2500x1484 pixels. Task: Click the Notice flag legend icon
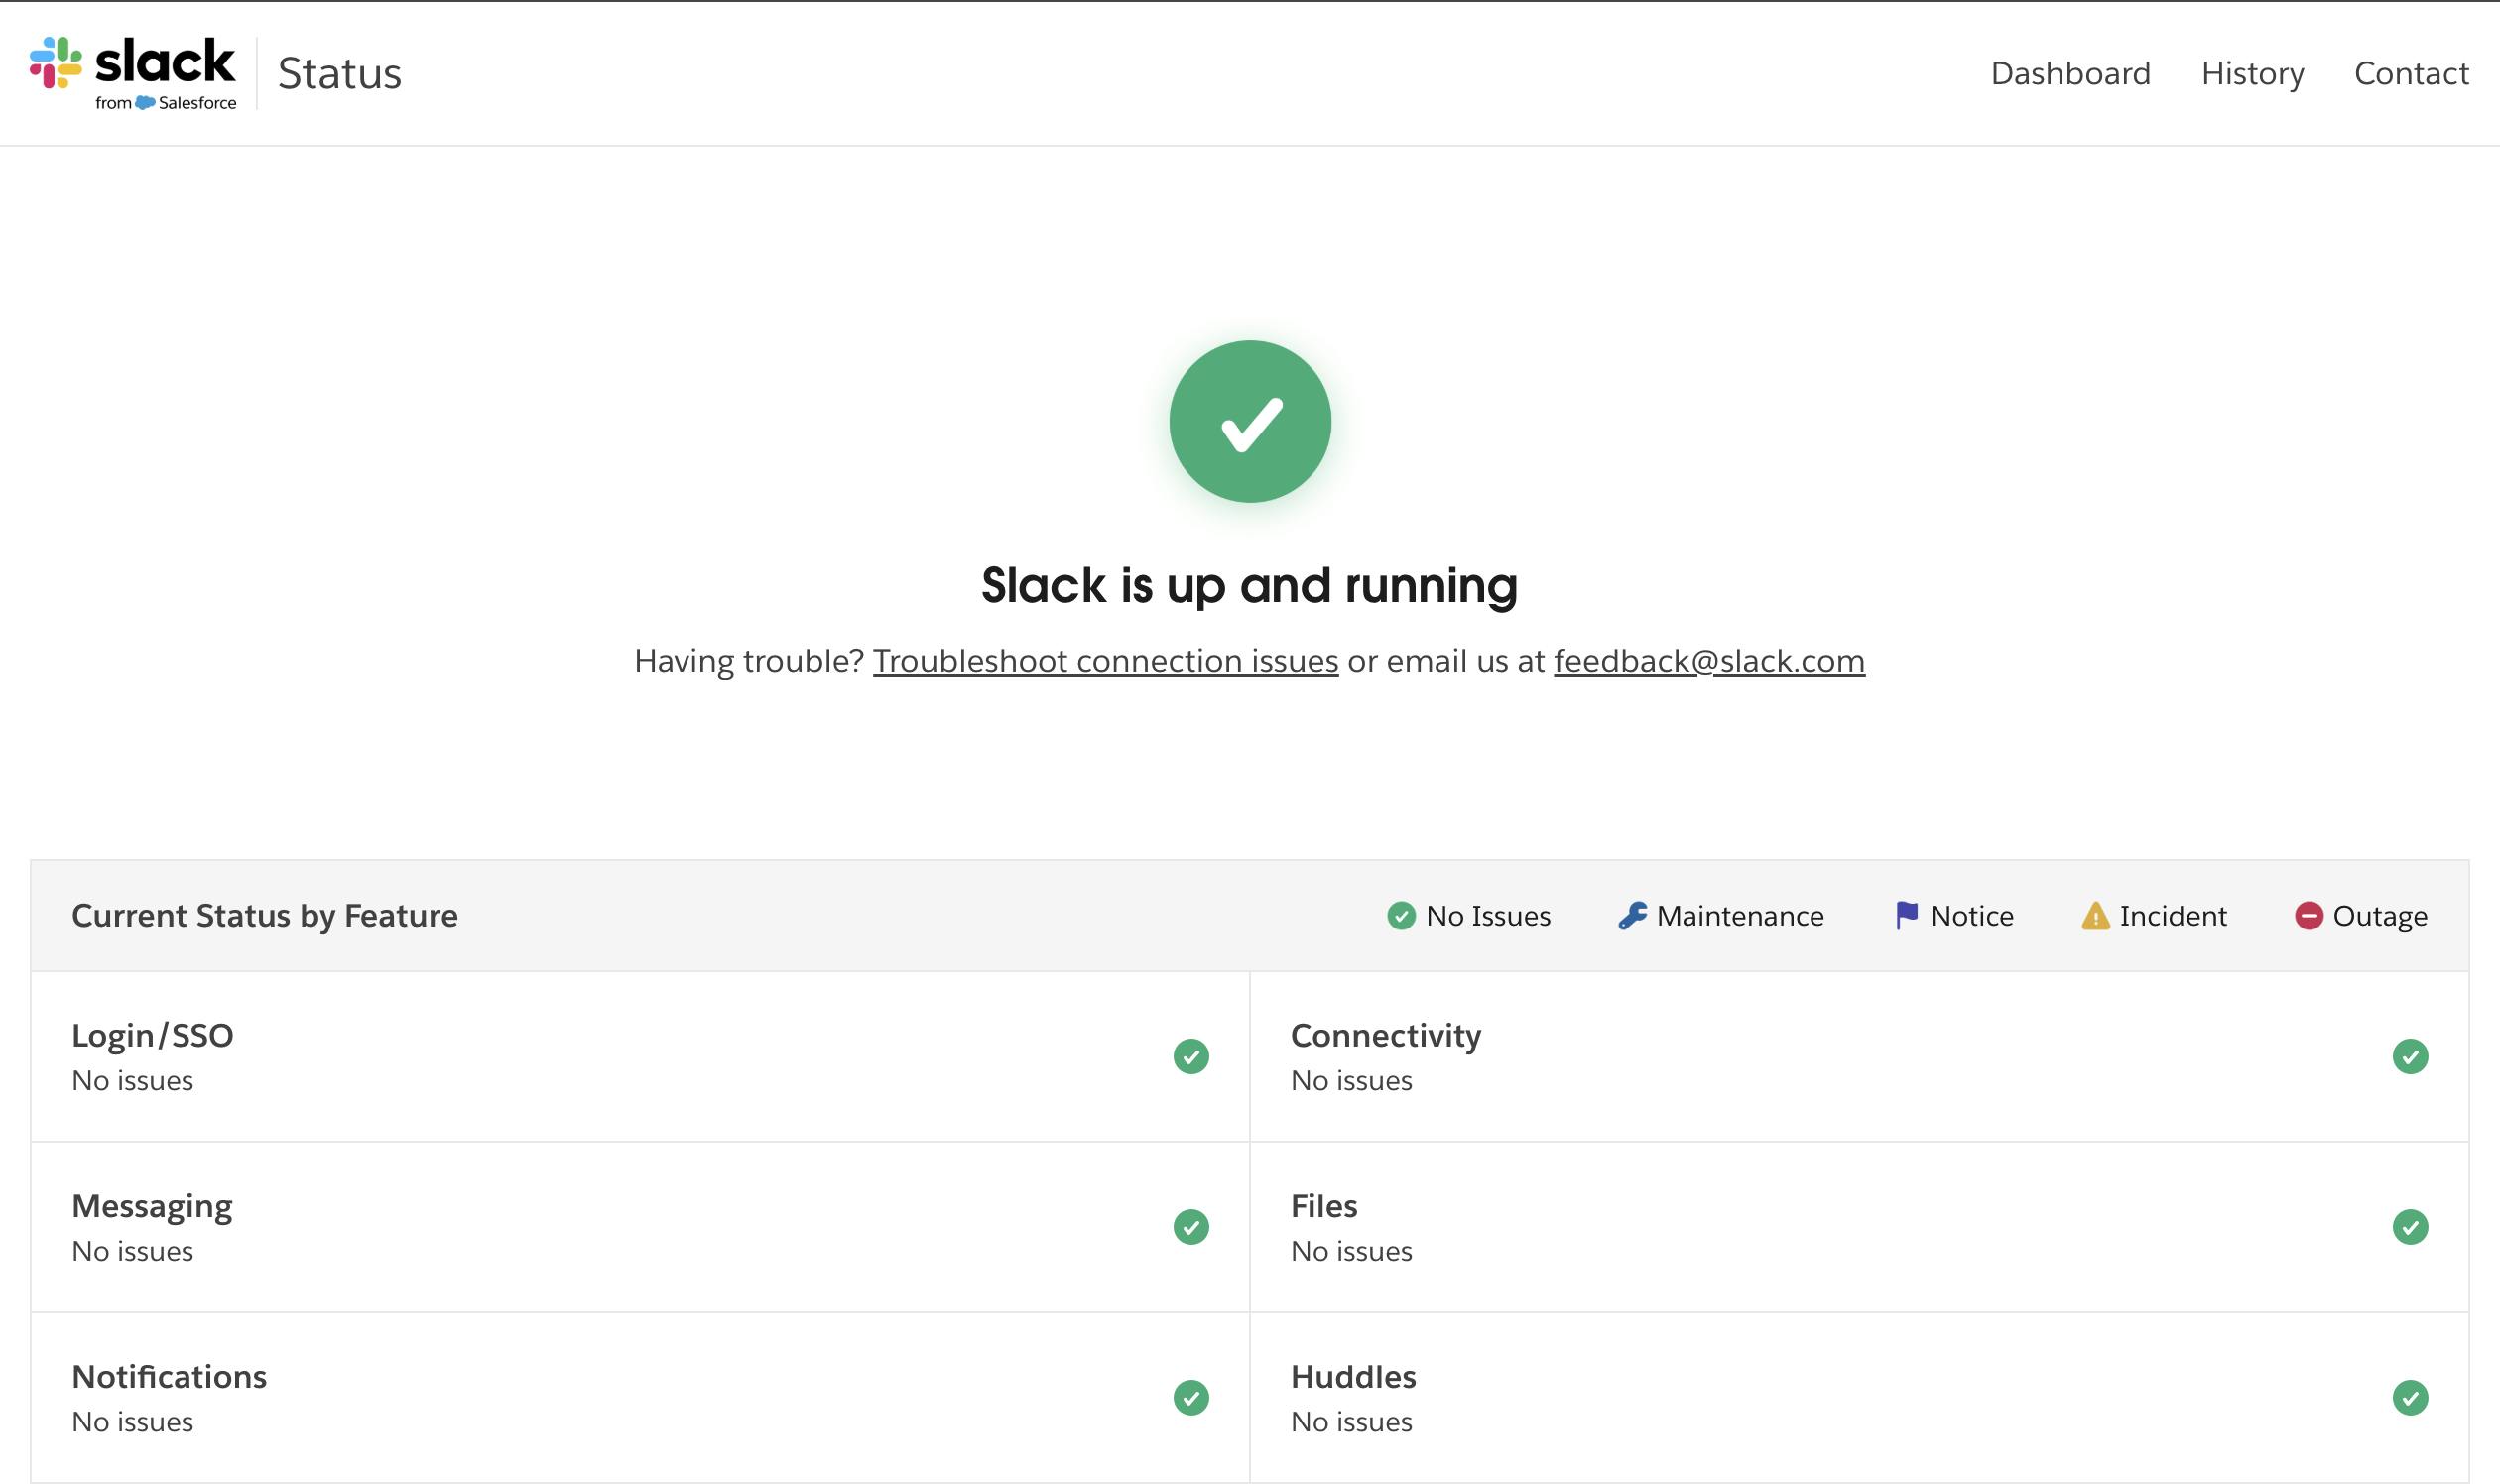click(x=1906, y=916)
